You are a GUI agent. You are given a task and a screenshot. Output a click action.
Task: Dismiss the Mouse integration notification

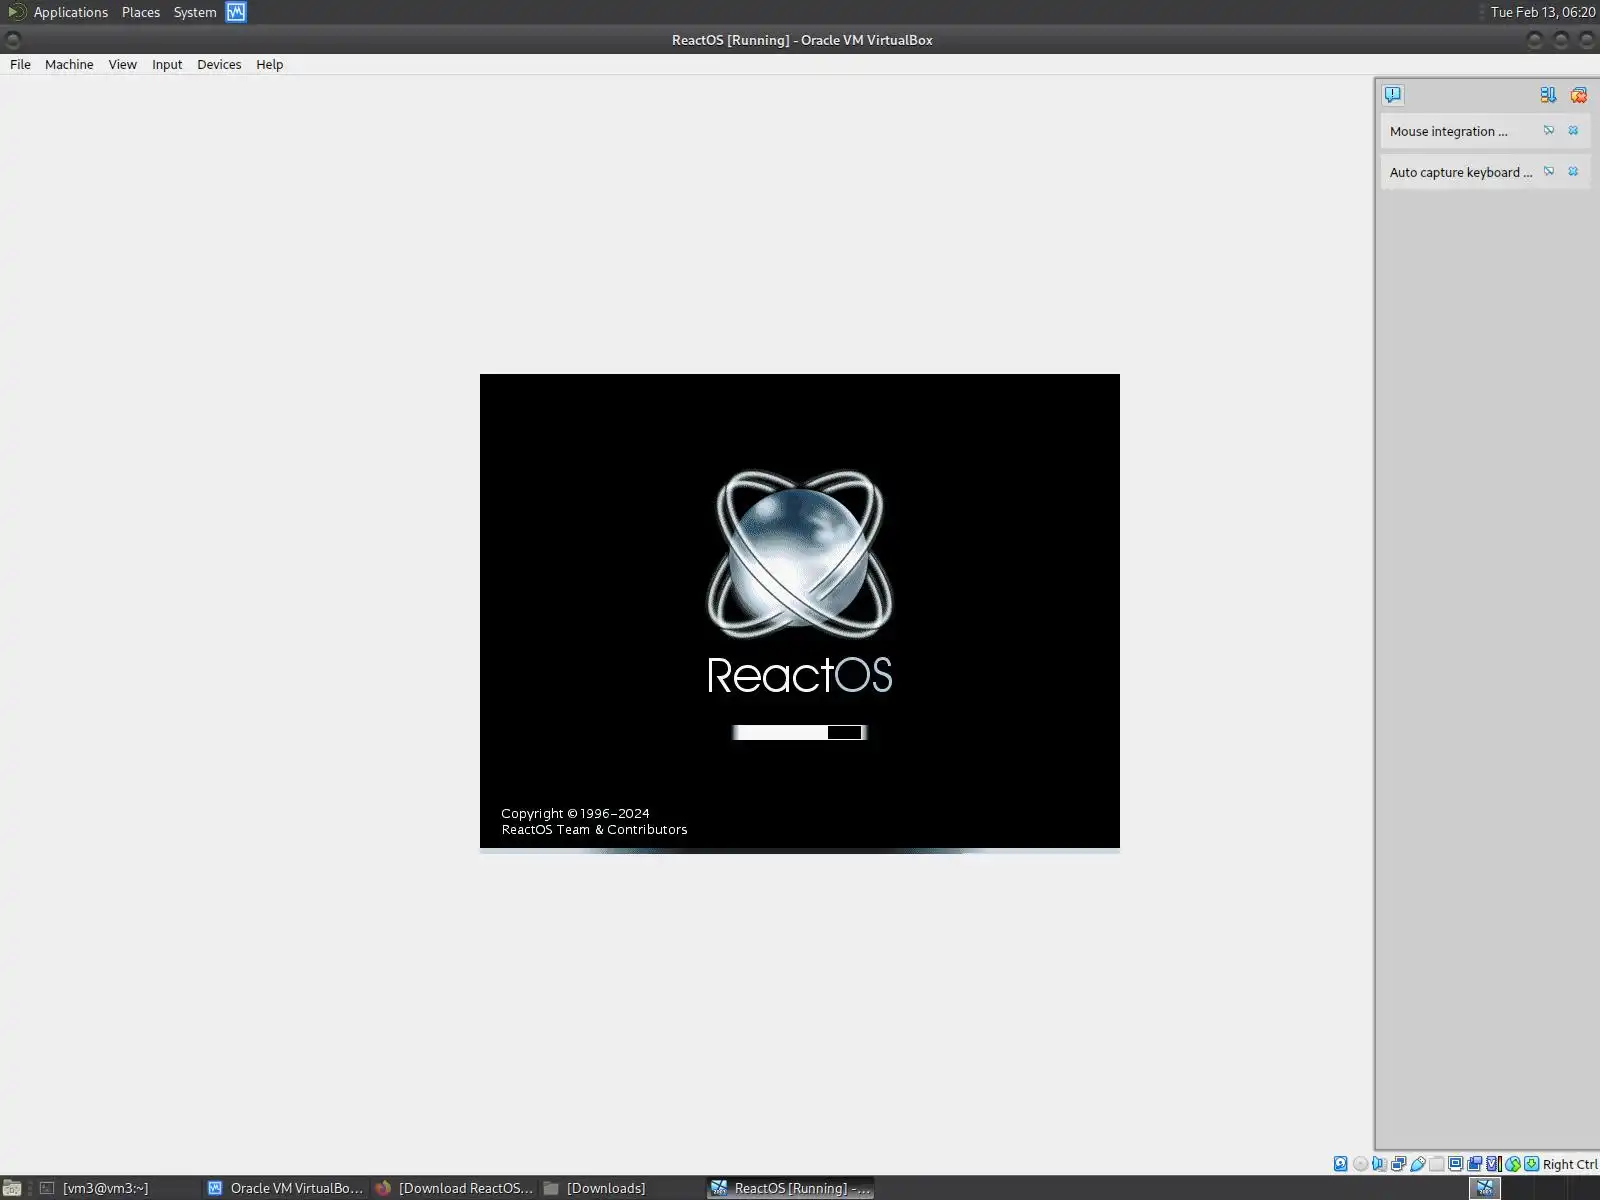click(x=1573, y=130)
